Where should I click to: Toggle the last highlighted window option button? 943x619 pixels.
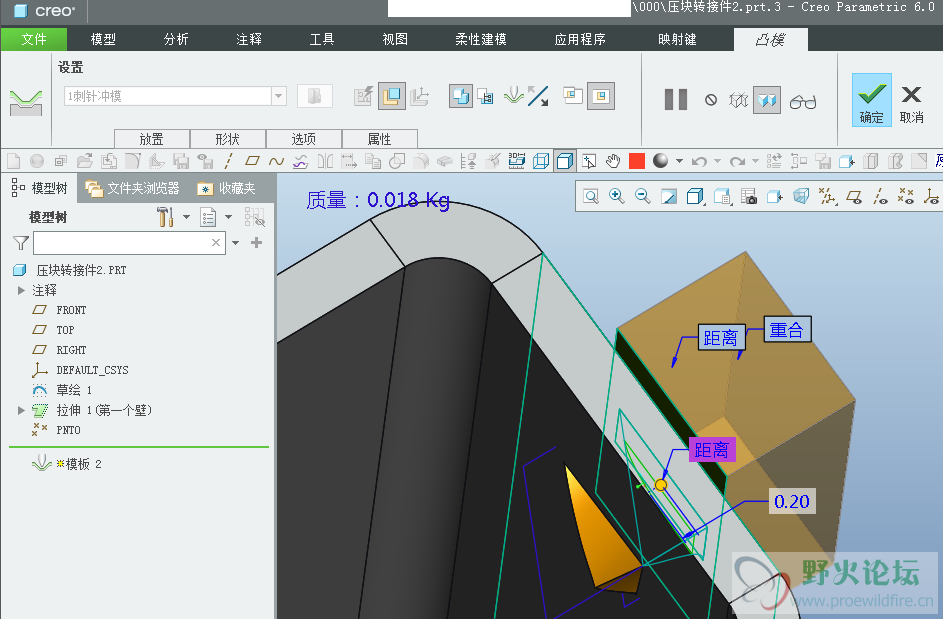[601, 96]
